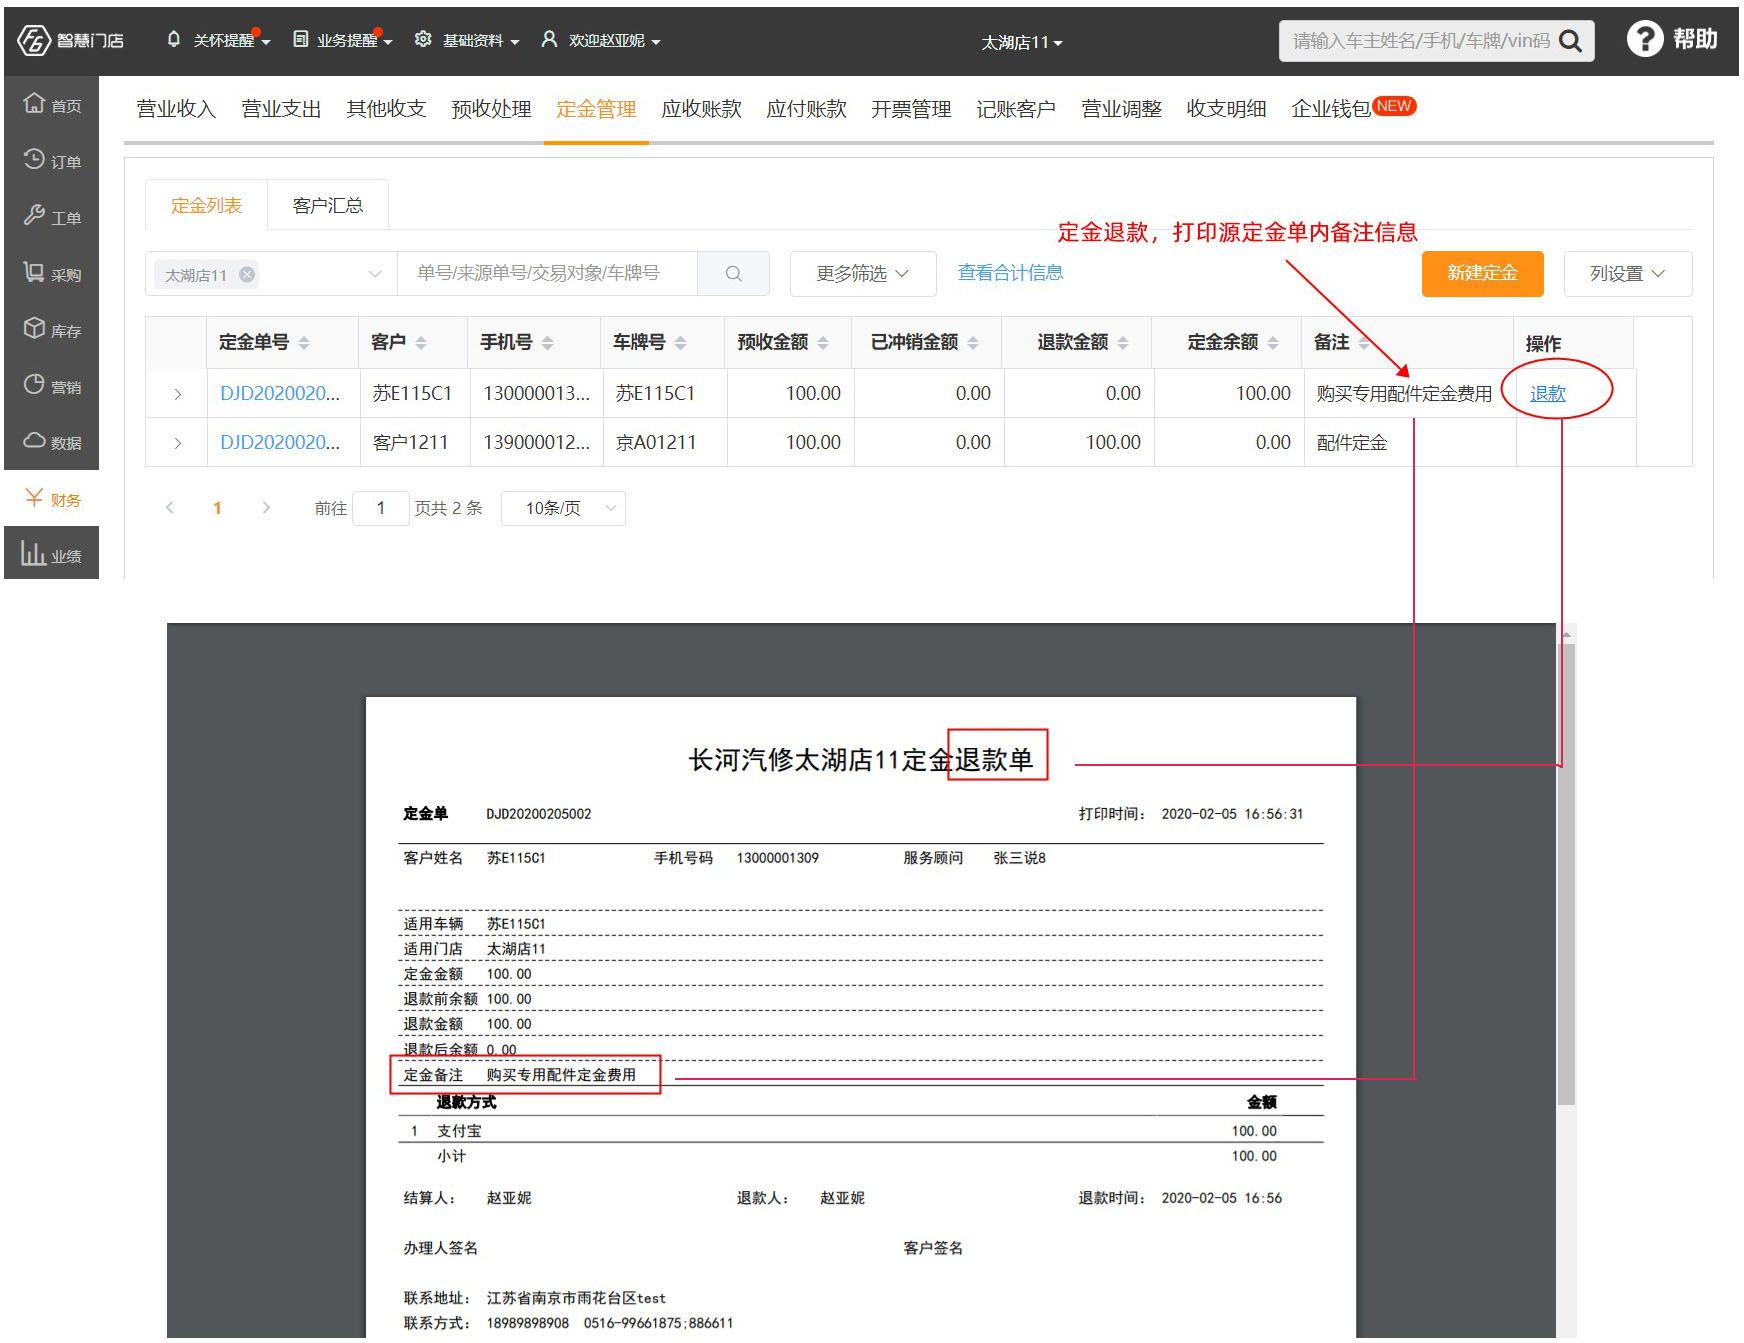1744x1343 pixels.
Task: Open the 太湖店11 store switcher in header
Action: pyautogui.click(x=1021, y=42)
